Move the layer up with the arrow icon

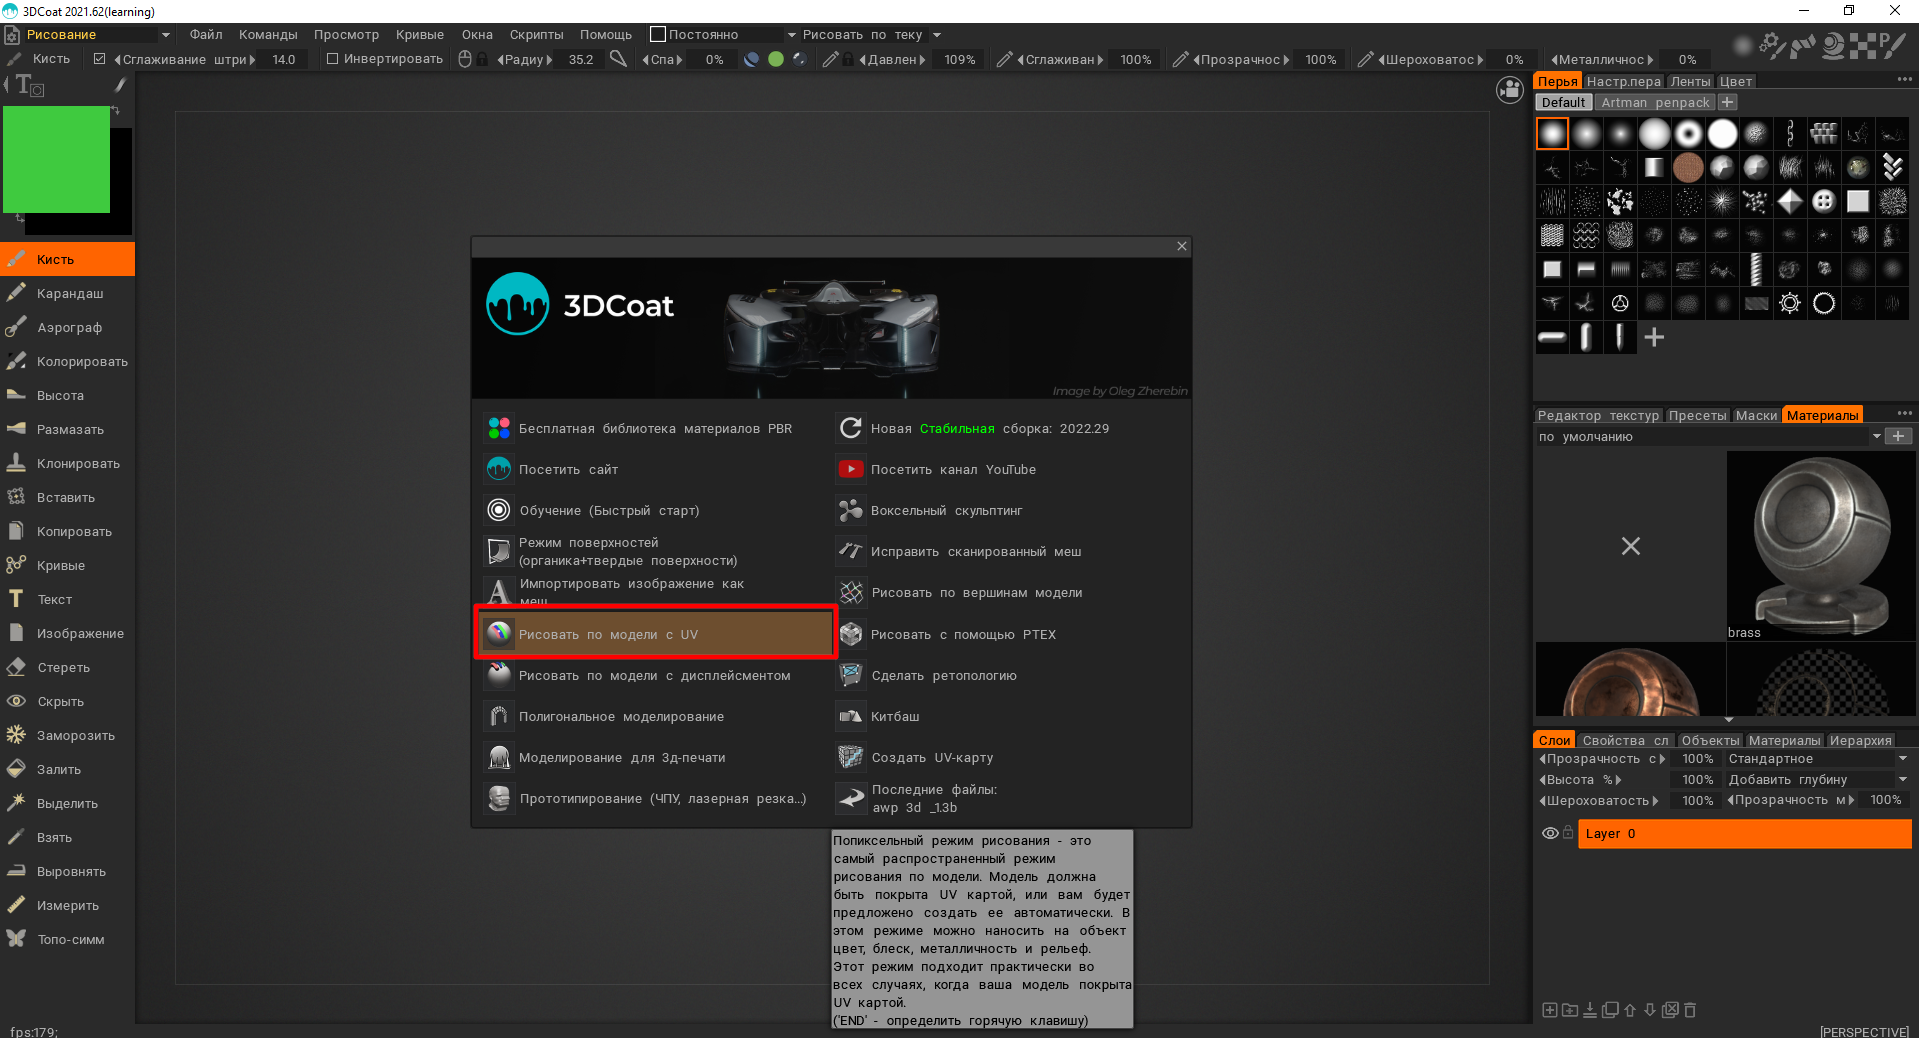pos(1630,1010)
